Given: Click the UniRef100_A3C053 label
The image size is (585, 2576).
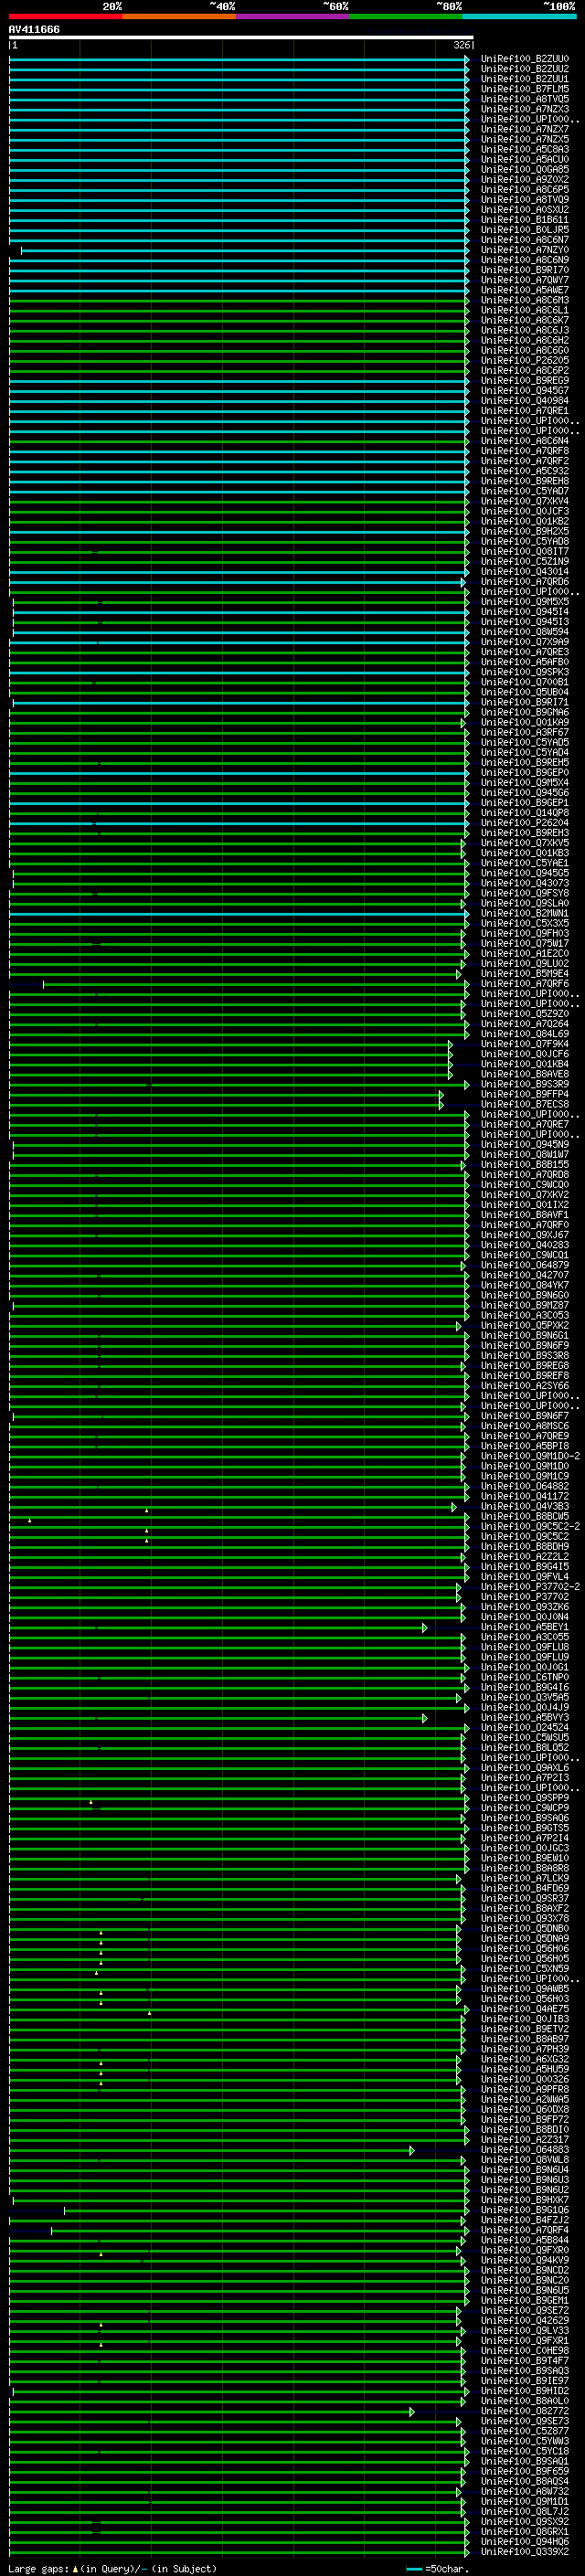Looking at the screenshot, I should coord(525,1315).
